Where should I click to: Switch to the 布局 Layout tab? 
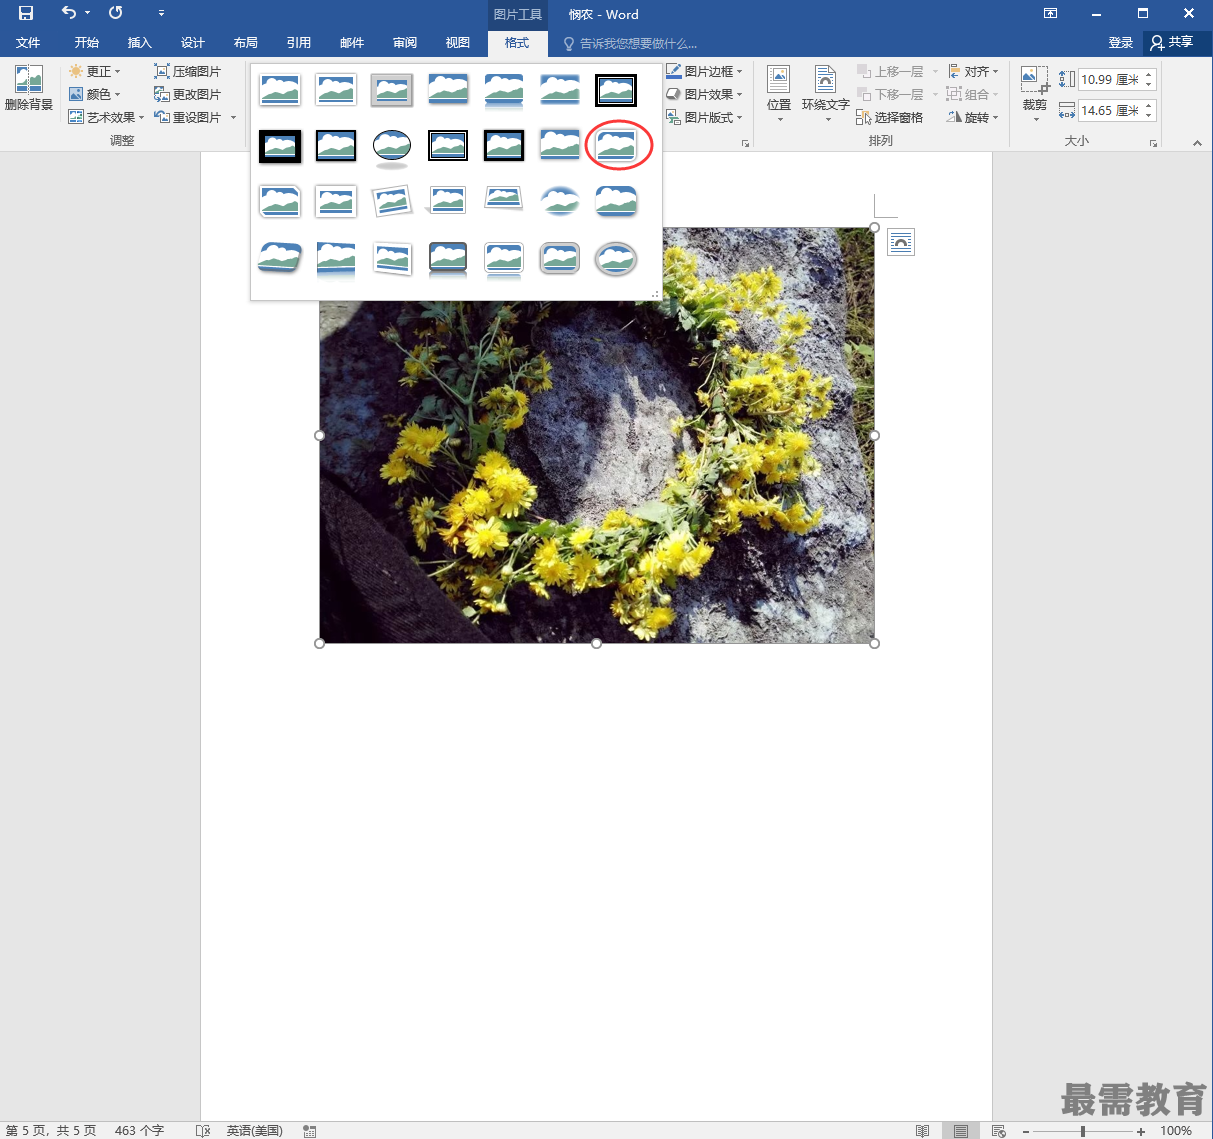pos(246,42)
